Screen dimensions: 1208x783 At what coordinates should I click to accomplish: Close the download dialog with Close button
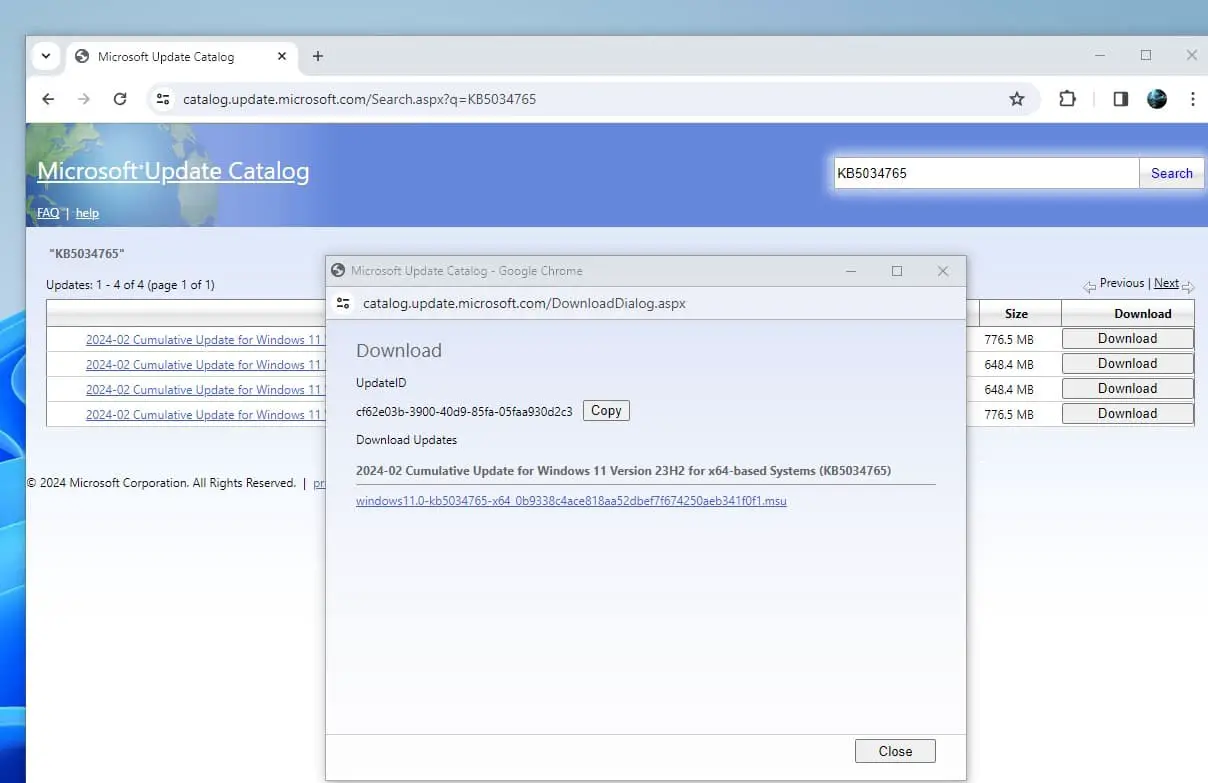[x=895, y=751]
